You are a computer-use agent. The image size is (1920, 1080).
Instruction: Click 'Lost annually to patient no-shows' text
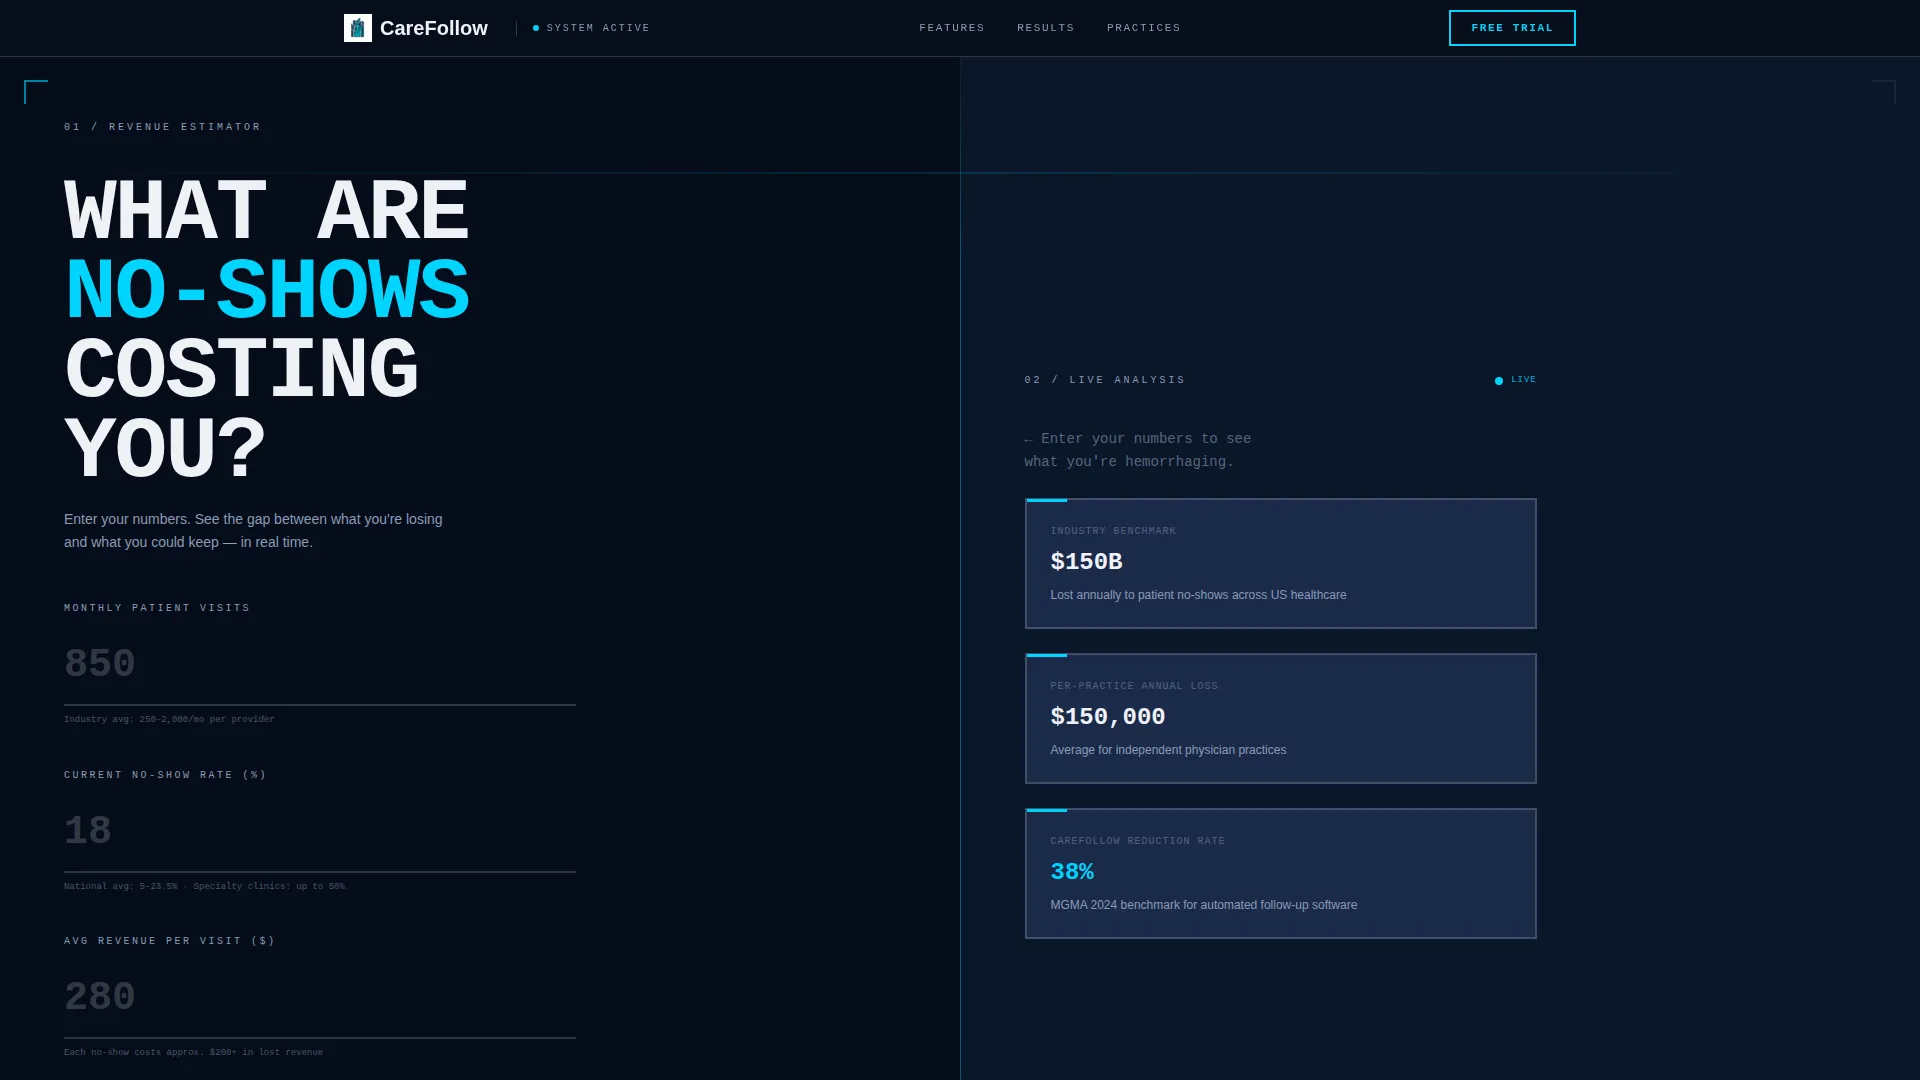(1198, 595)
